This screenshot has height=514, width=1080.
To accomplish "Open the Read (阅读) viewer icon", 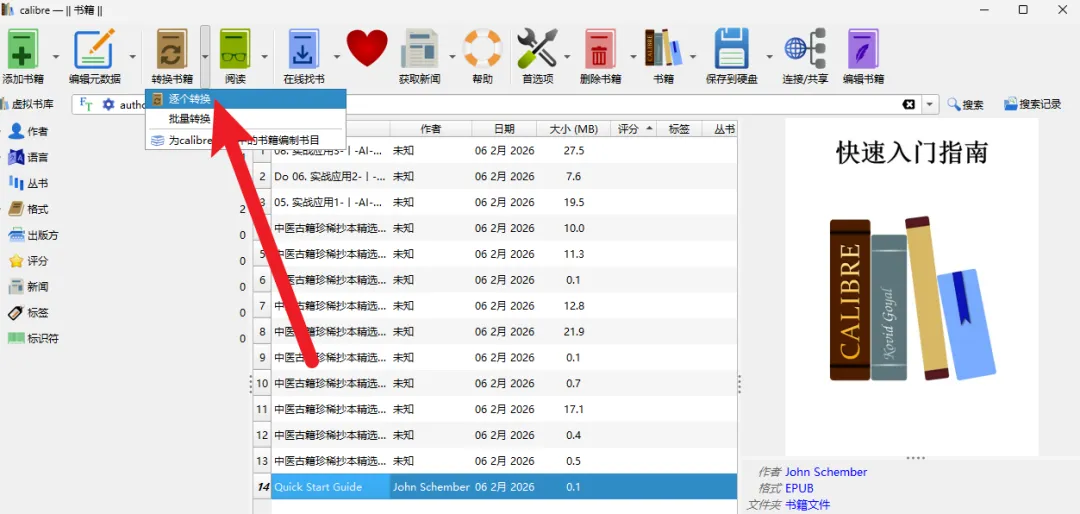I will (x=235, y=48).
